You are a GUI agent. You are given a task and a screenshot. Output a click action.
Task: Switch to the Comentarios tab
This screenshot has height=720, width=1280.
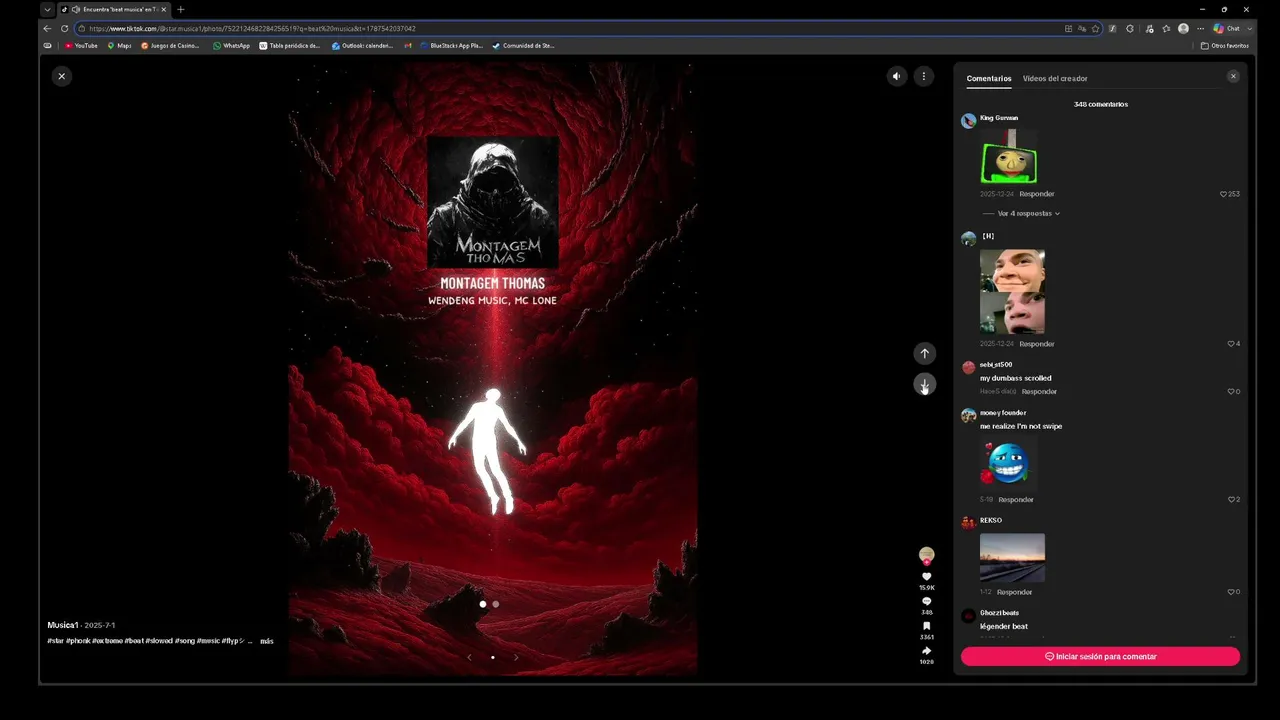[989, 78]
